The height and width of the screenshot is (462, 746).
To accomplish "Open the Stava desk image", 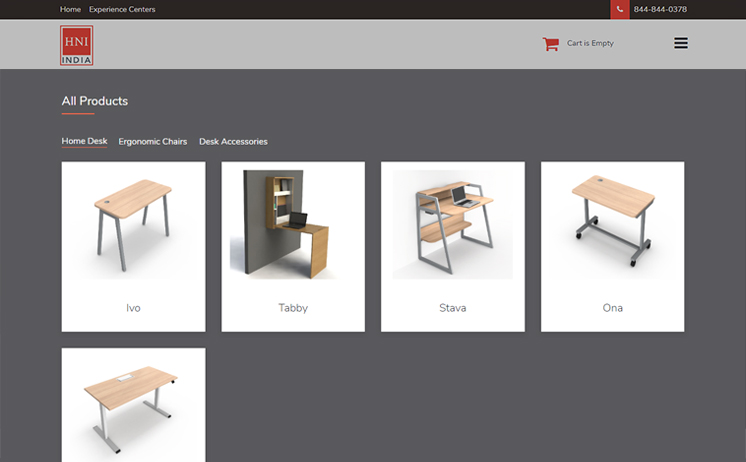I will [452, 225].
